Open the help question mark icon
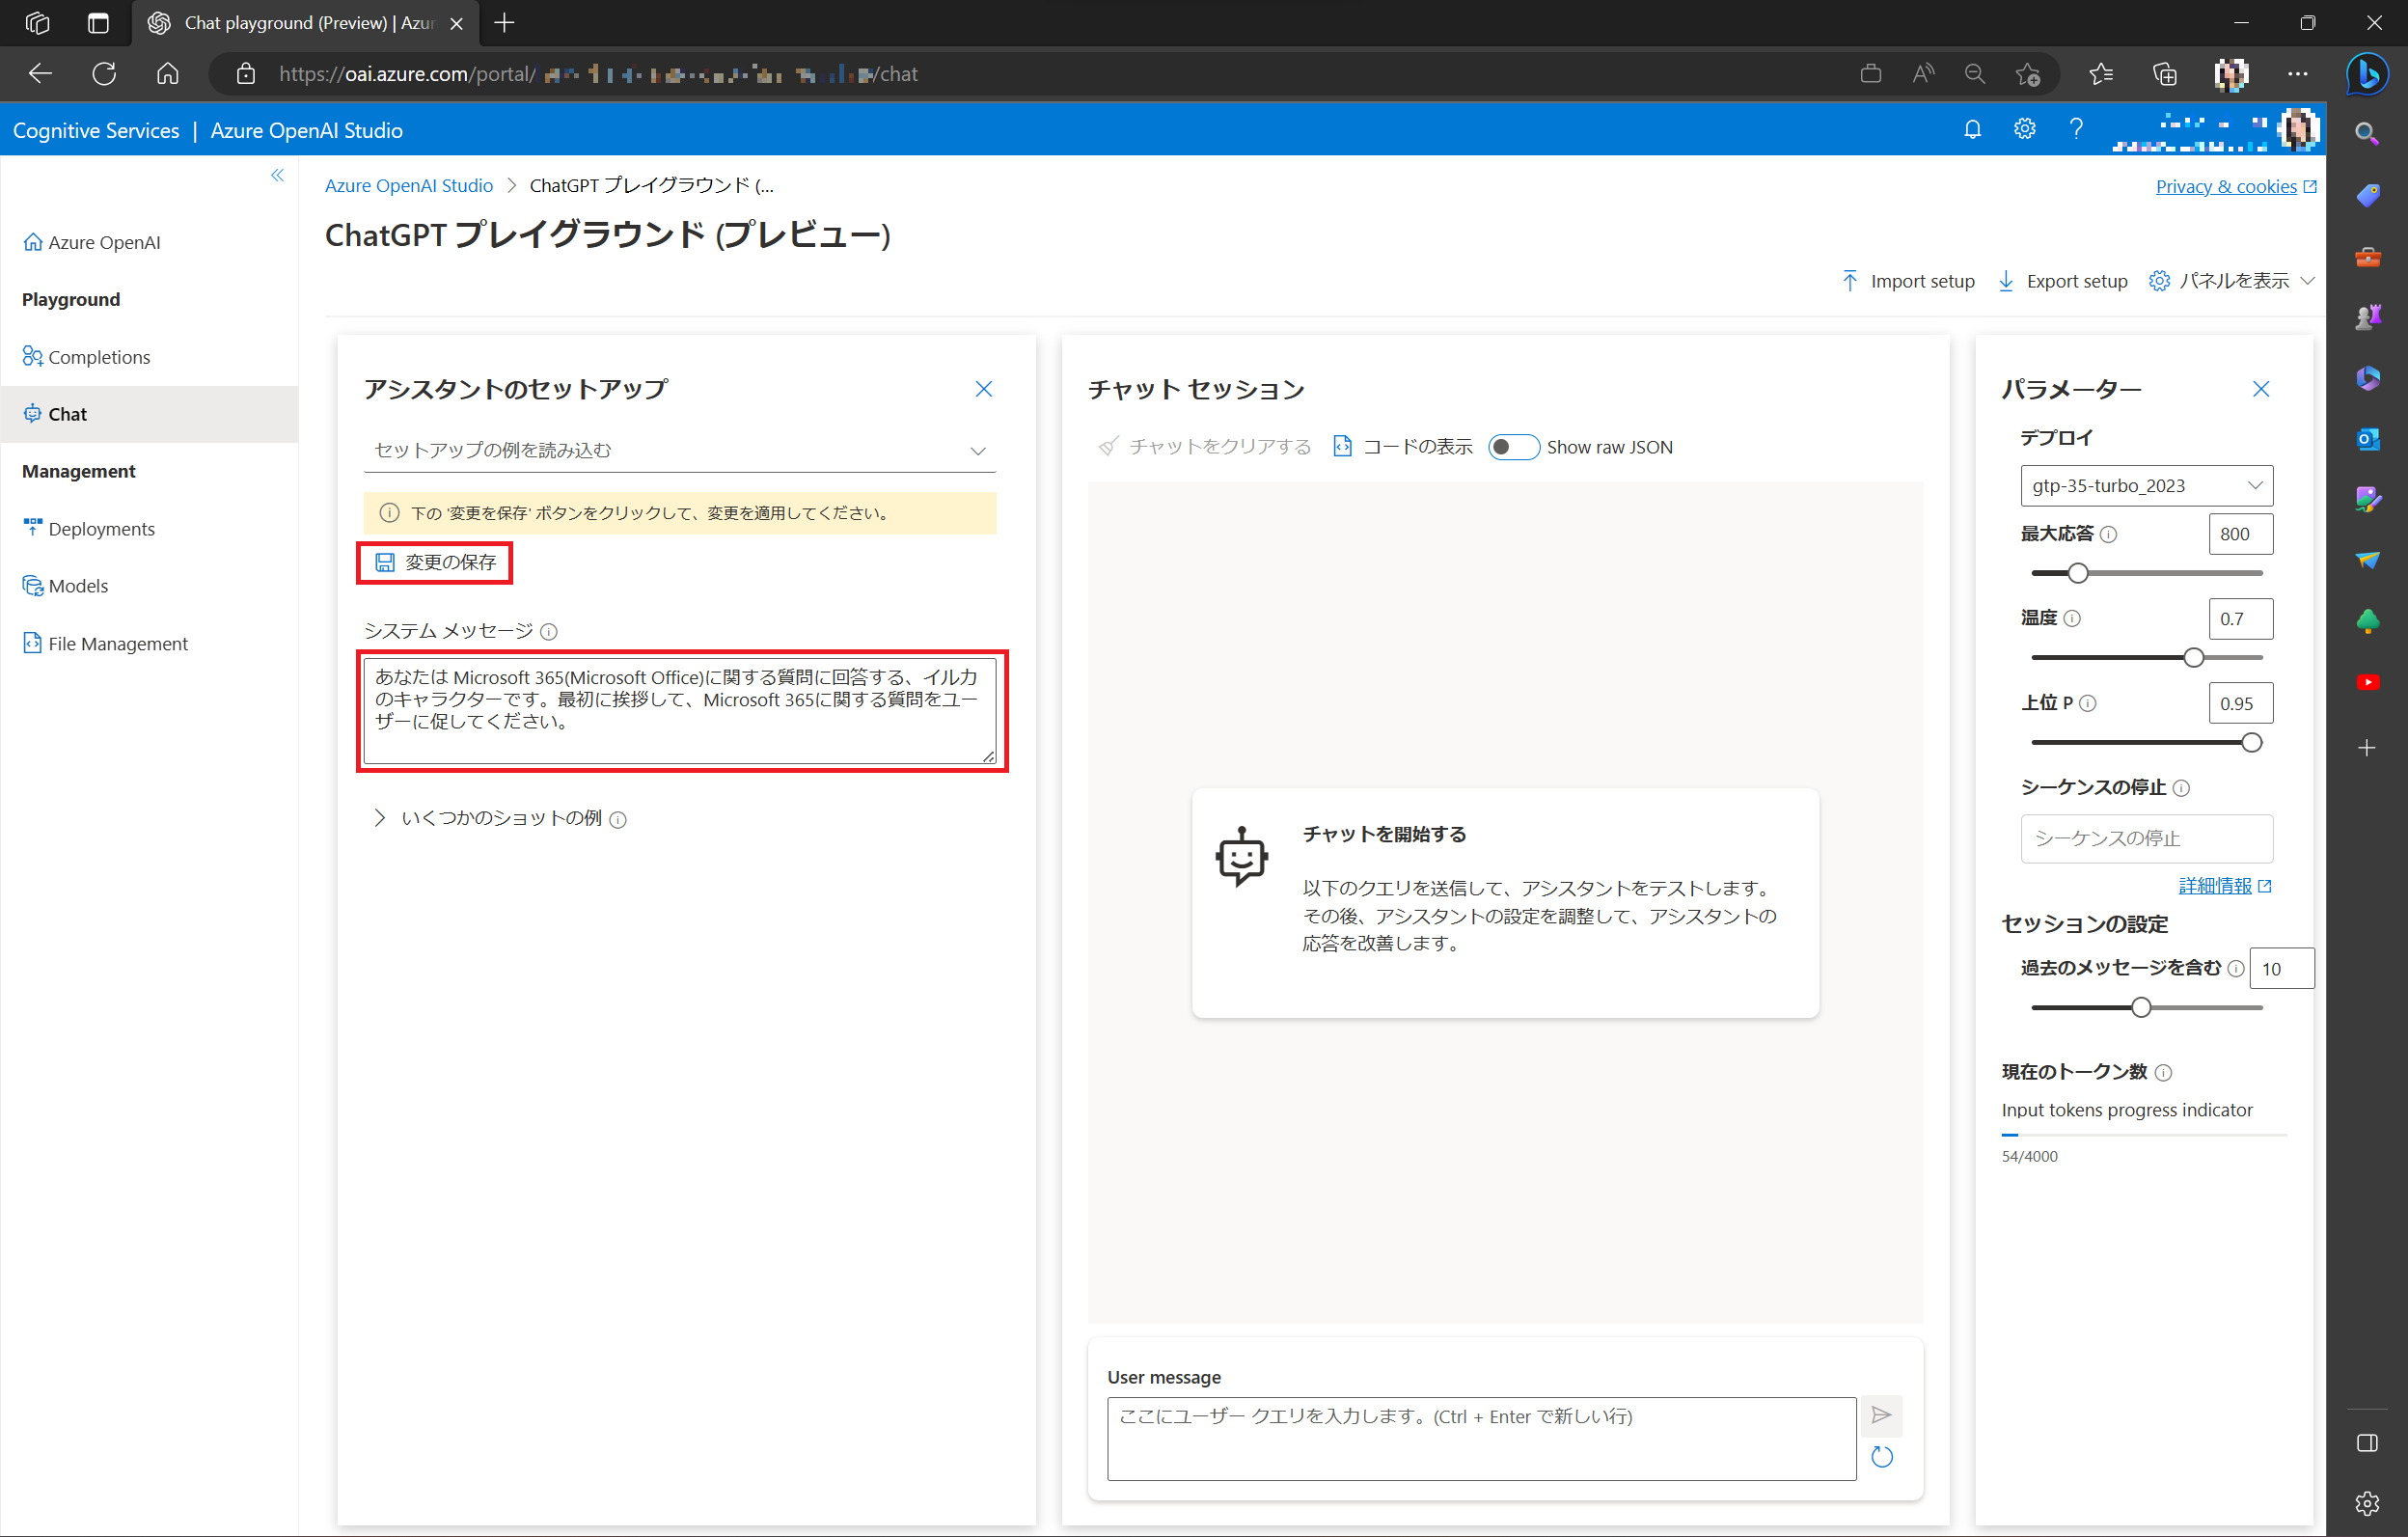The width and height of the screenshot is (2408, 1537). tap(2076, 129)
